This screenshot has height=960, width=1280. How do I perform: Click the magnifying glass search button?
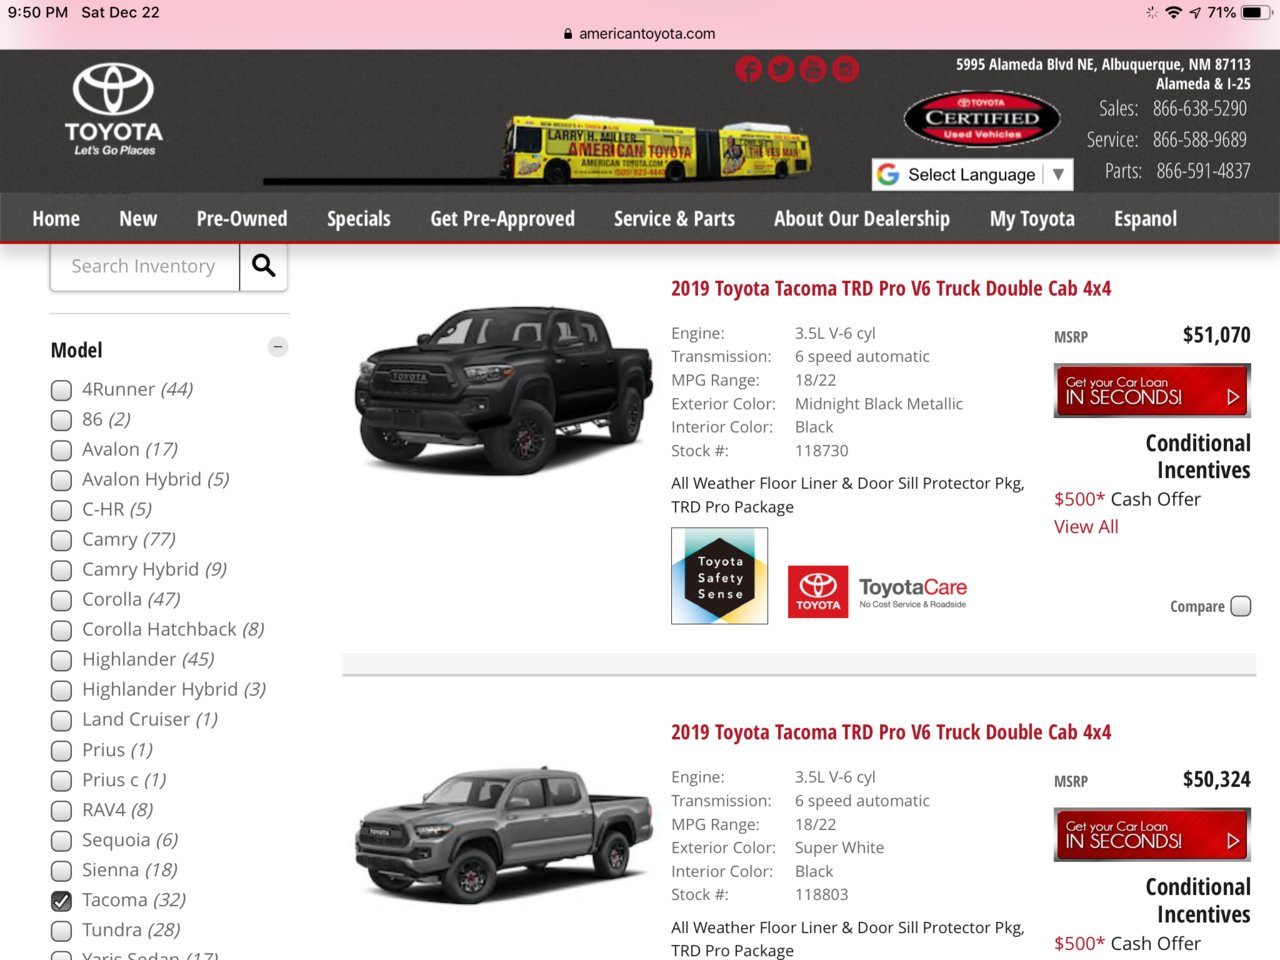pos(264,266)
